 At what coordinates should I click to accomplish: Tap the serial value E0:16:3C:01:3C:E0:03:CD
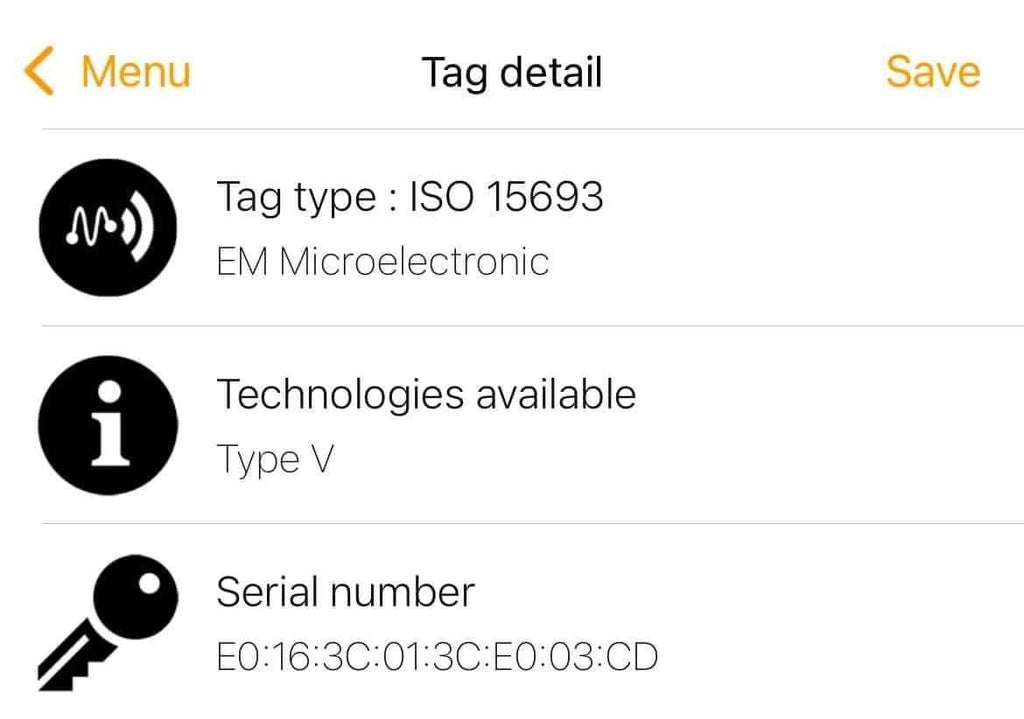437,657
